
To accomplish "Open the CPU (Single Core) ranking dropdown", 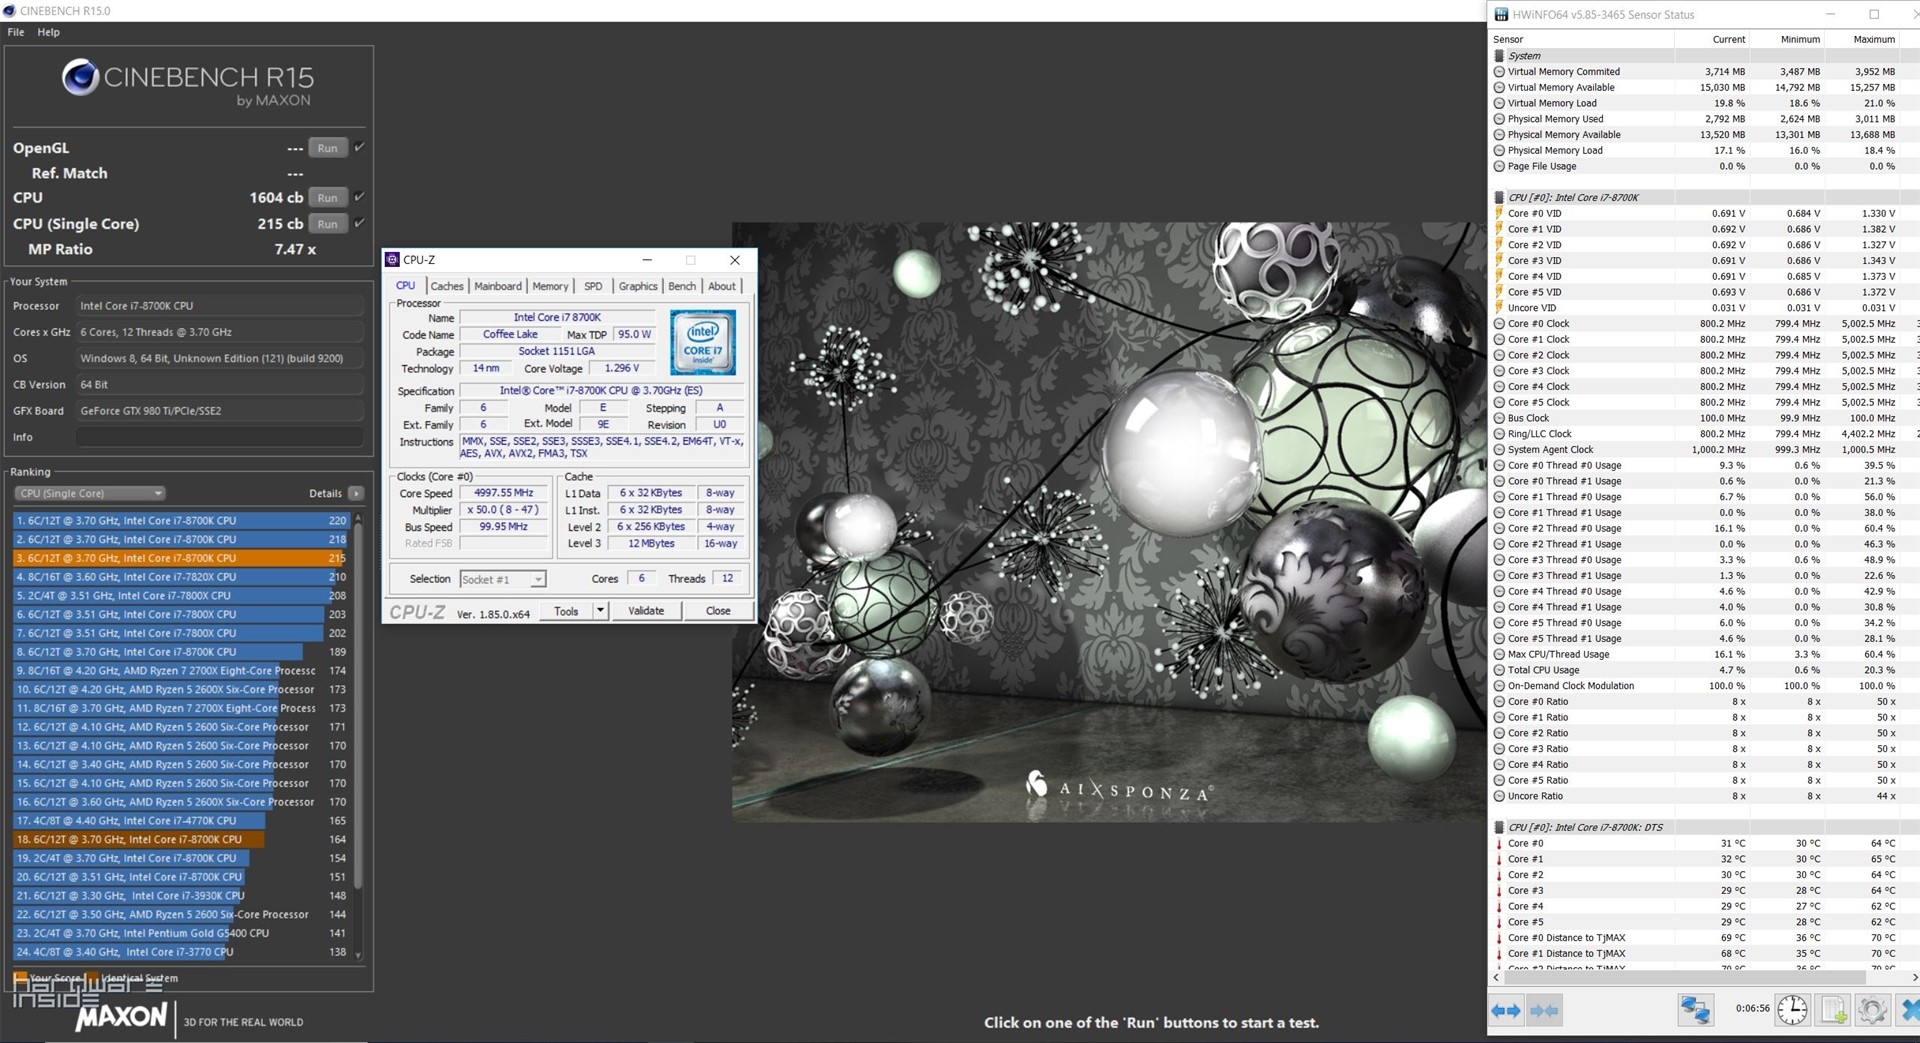I will 89,493.
